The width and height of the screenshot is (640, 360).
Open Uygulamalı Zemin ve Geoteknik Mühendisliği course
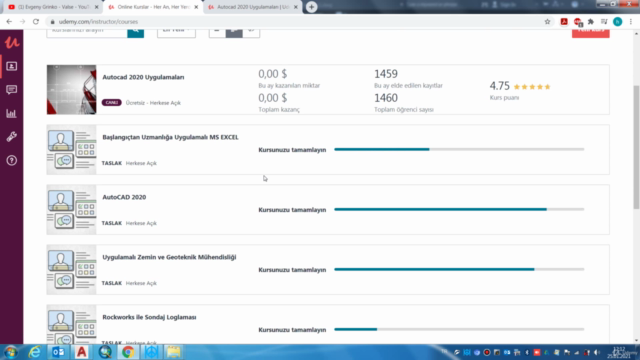click(169, 257)
